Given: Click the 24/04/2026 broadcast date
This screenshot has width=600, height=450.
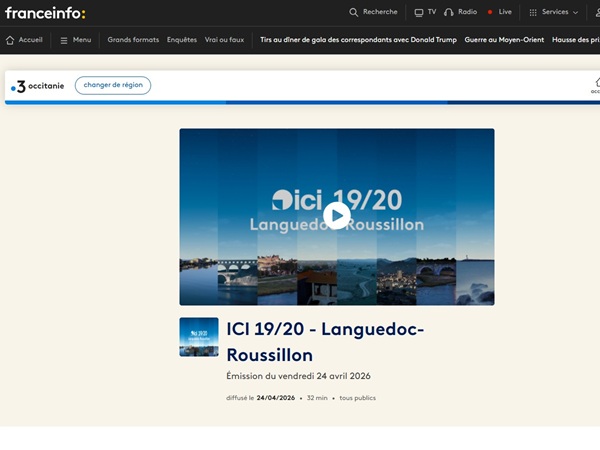Looking at the screenshot, I should point(276,398).
